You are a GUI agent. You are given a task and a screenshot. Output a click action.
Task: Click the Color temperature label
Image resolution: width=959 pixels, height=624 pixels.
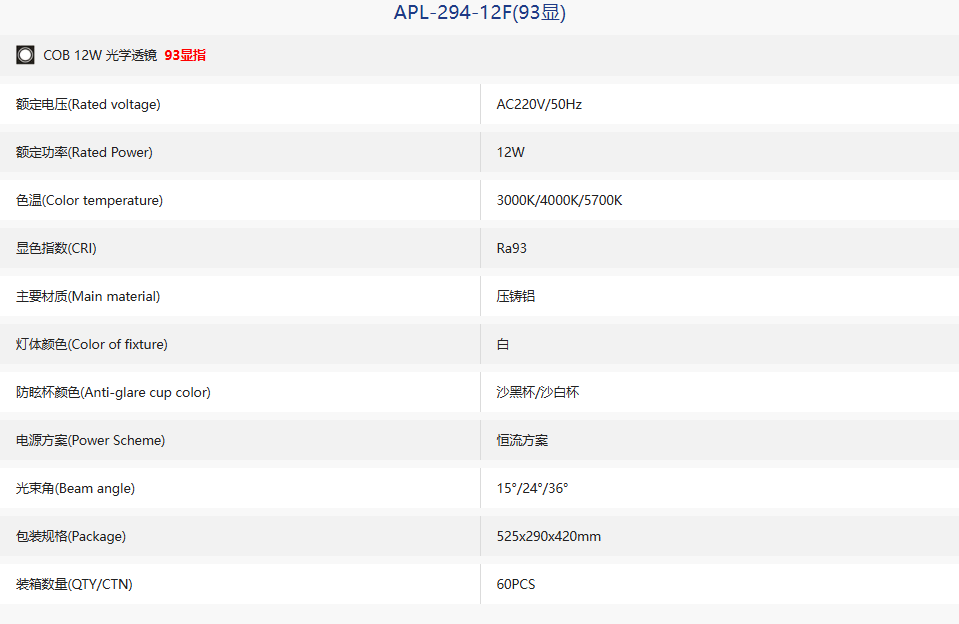89,200
